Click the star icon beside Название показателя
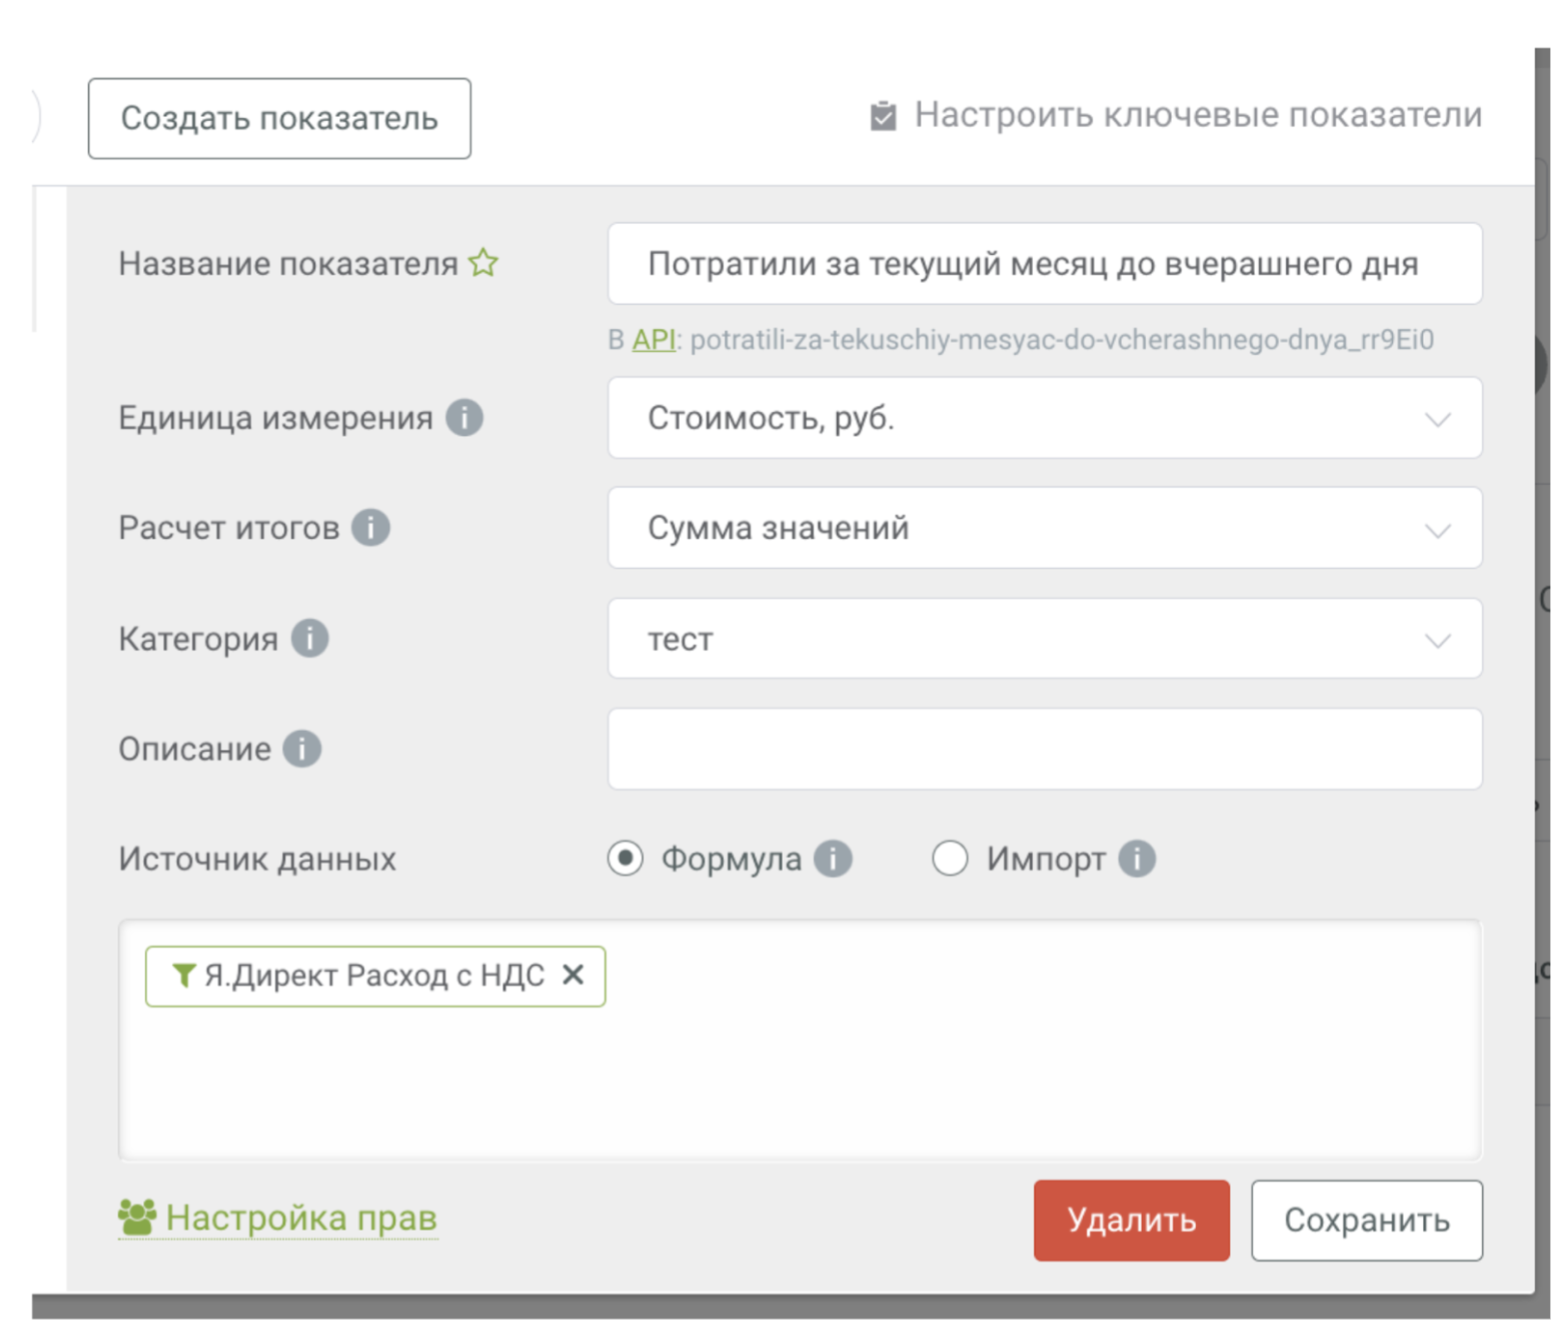1564x1339 pixels. 483,263
